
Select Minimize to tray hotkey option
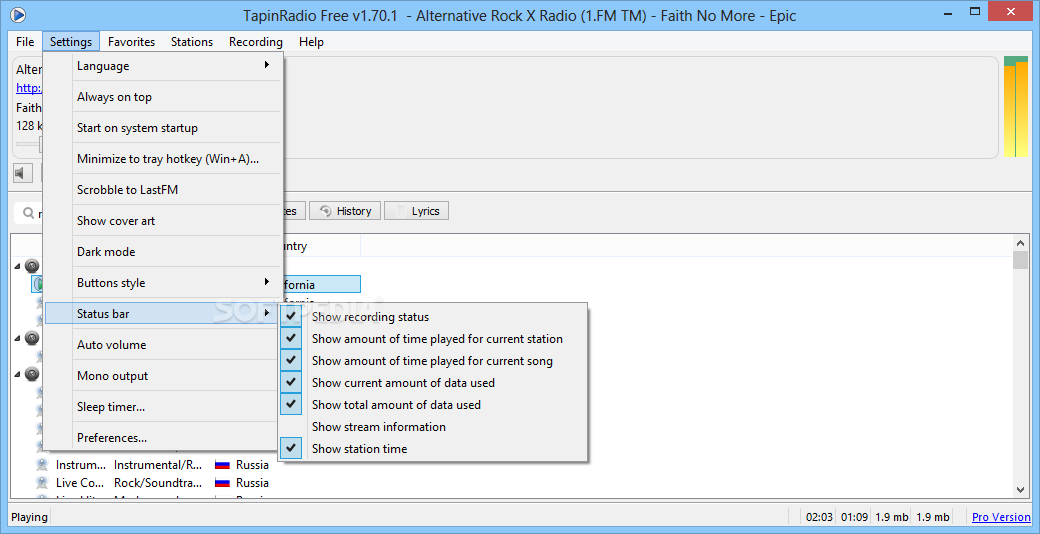(x=163, y=159)
